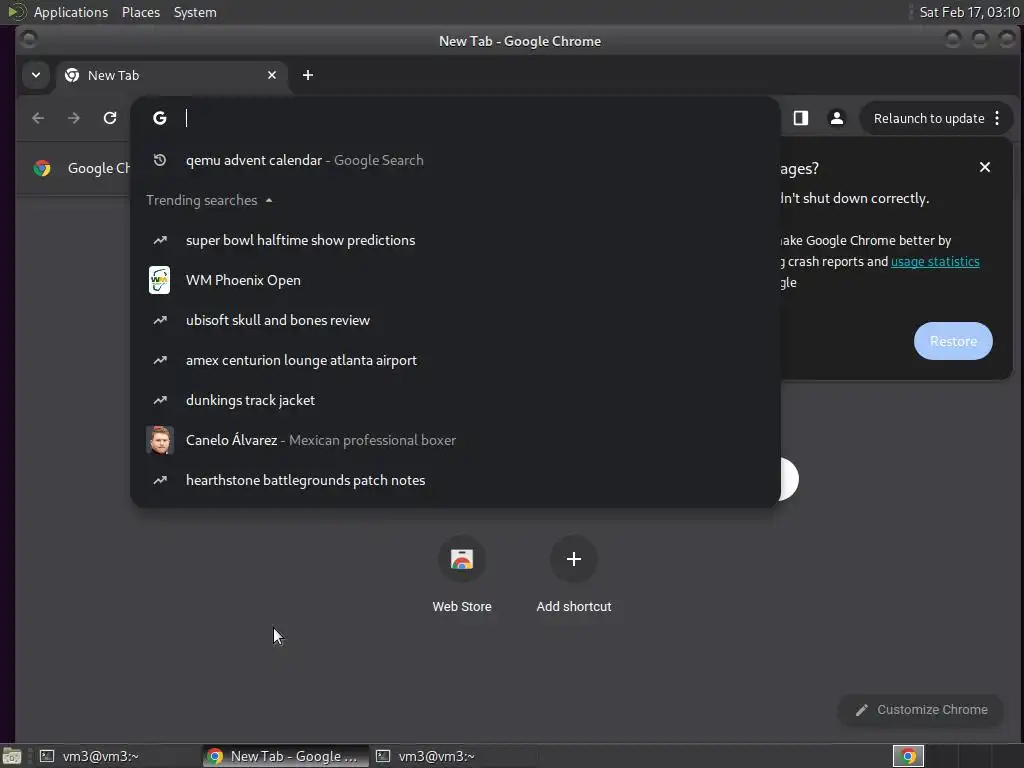Click trending icon beside hearthstone battlegrounds
Viewport: 1024px width, 768px height.
coord(160,480)
